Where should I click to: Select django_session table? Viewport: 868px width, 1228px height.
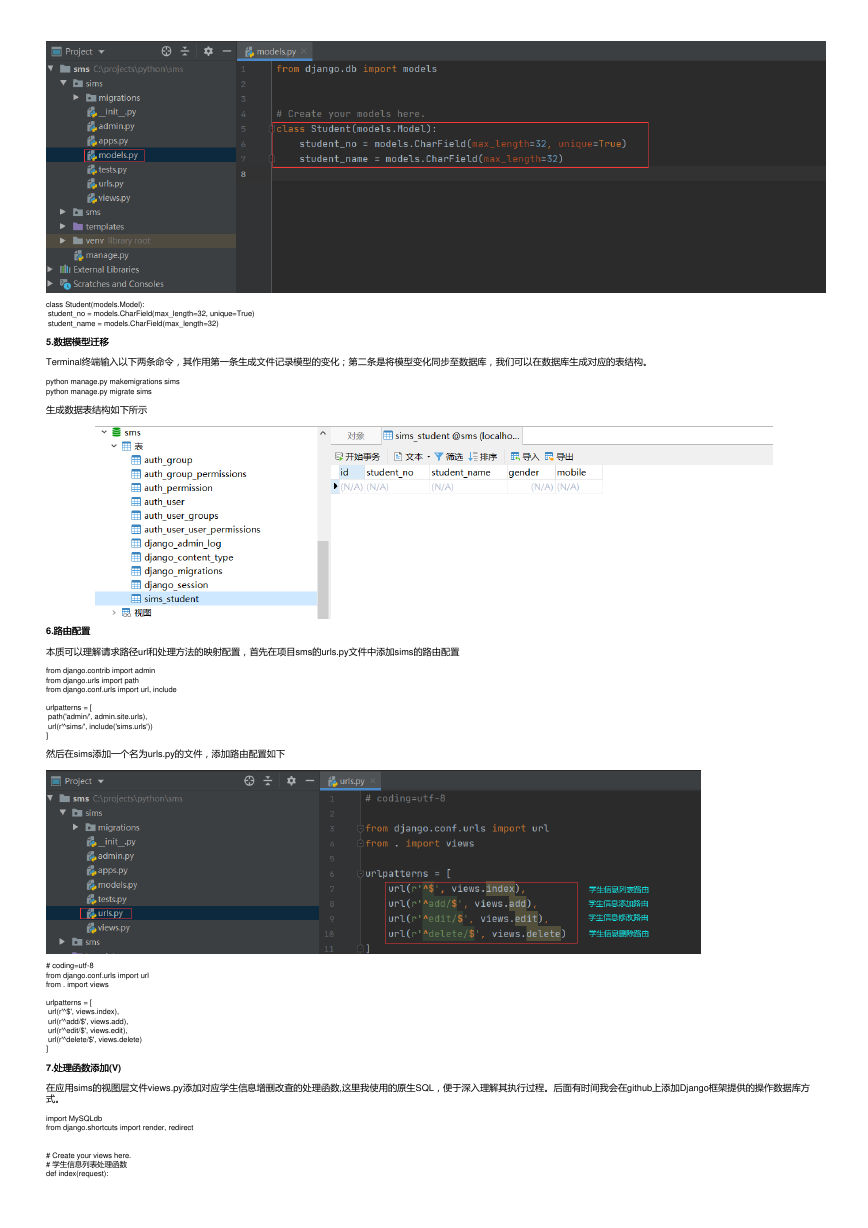[x=170, y=585]
